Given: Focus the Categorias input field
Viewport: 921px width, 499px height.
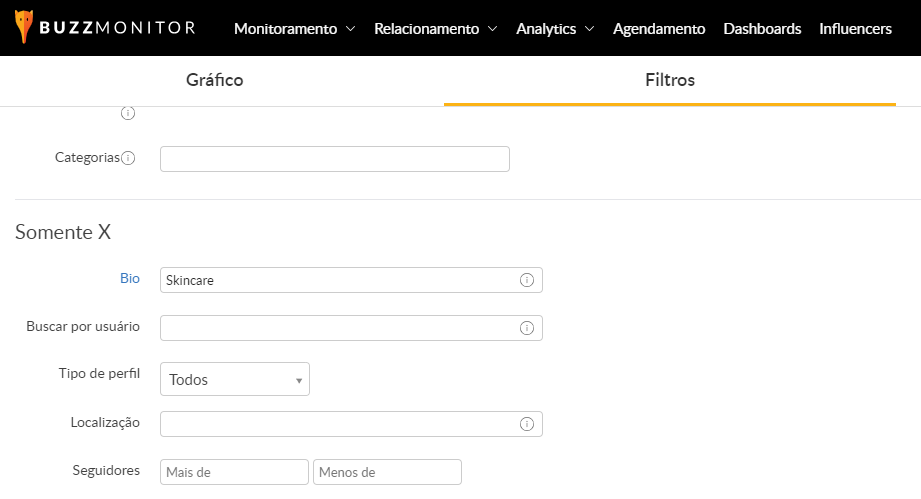Looking at the screenshot, I should click(335, 159).
